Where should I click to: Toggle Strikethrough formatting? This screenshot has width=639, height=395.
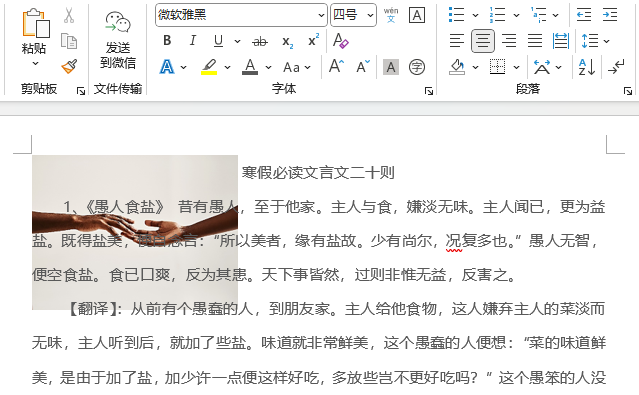click(x=260, y=41)
